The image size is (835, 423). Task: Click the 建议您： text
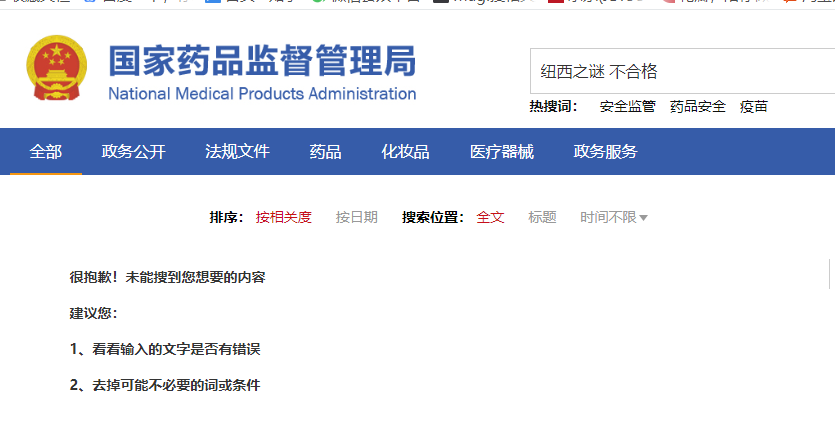[93, 313]
